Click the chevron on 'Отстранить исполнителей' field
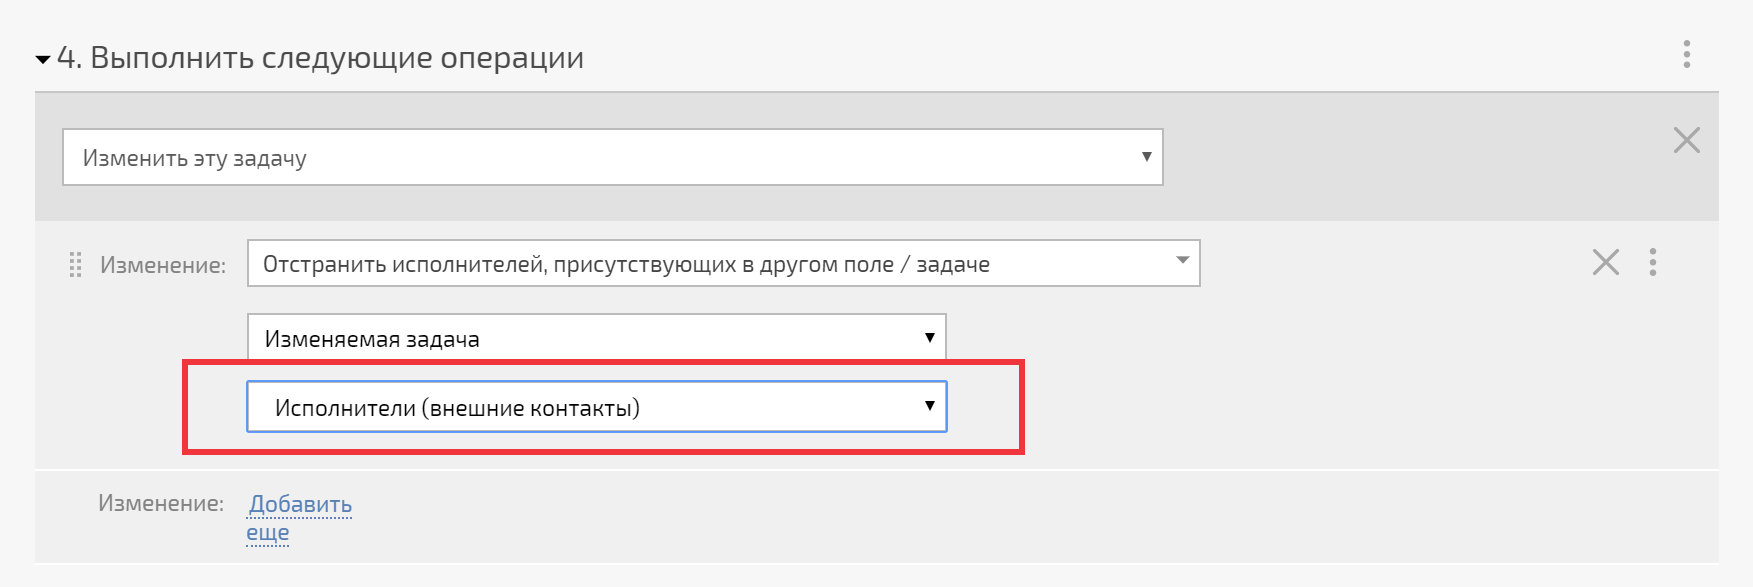Image resolution: width=1753 pixels, height=587 pixels. (1183, 261)
